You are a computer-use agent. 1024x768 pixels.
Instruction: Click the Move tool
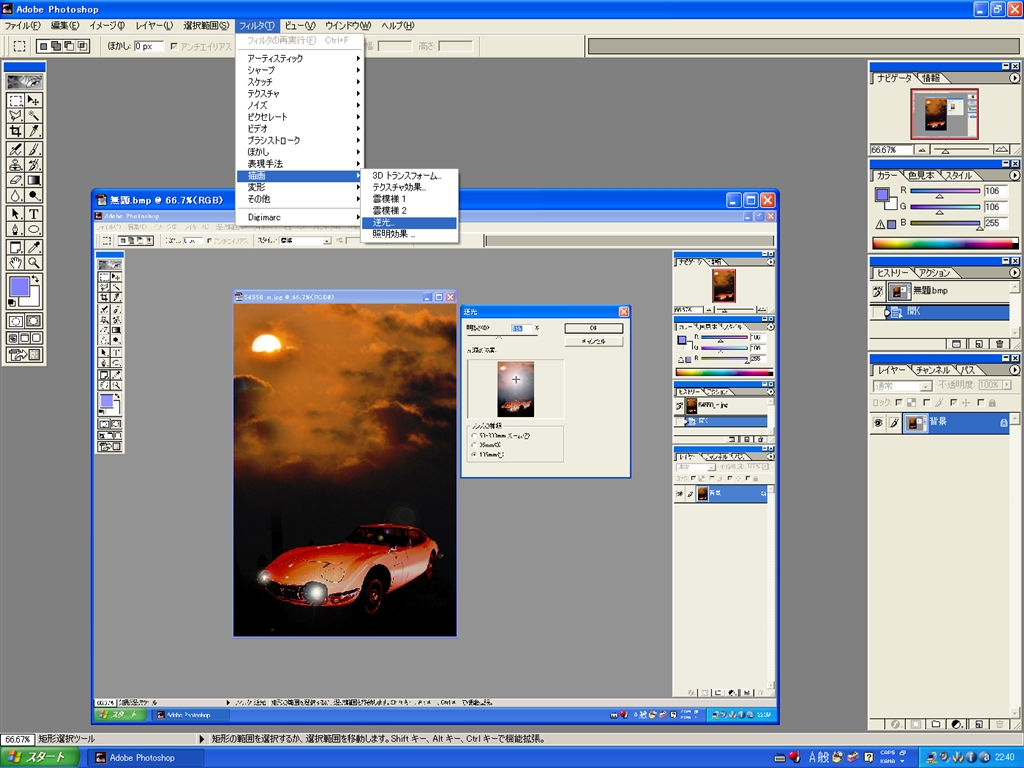coord(34,100)
